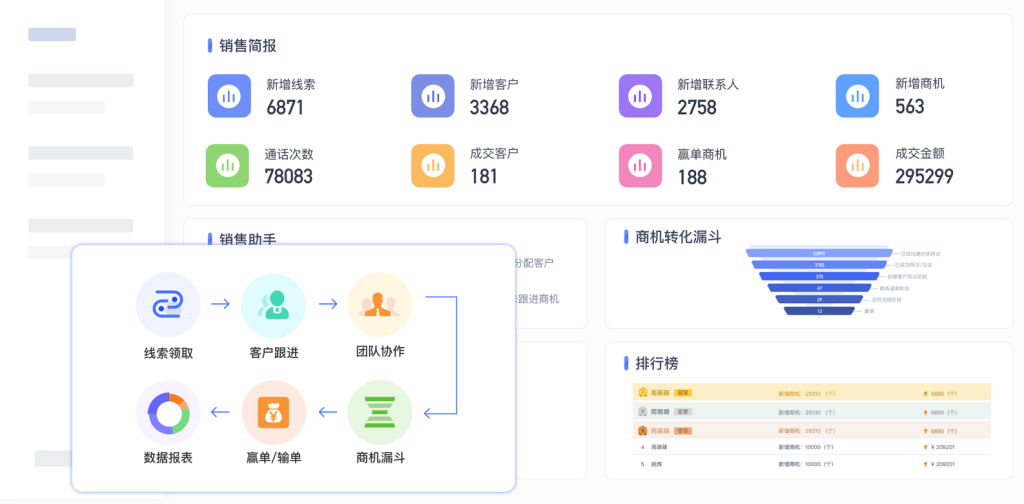This screenshot has height=504, width=1024.
Task: Select the rank 5 leaderboard row
Action: click(x=812, y=464)
